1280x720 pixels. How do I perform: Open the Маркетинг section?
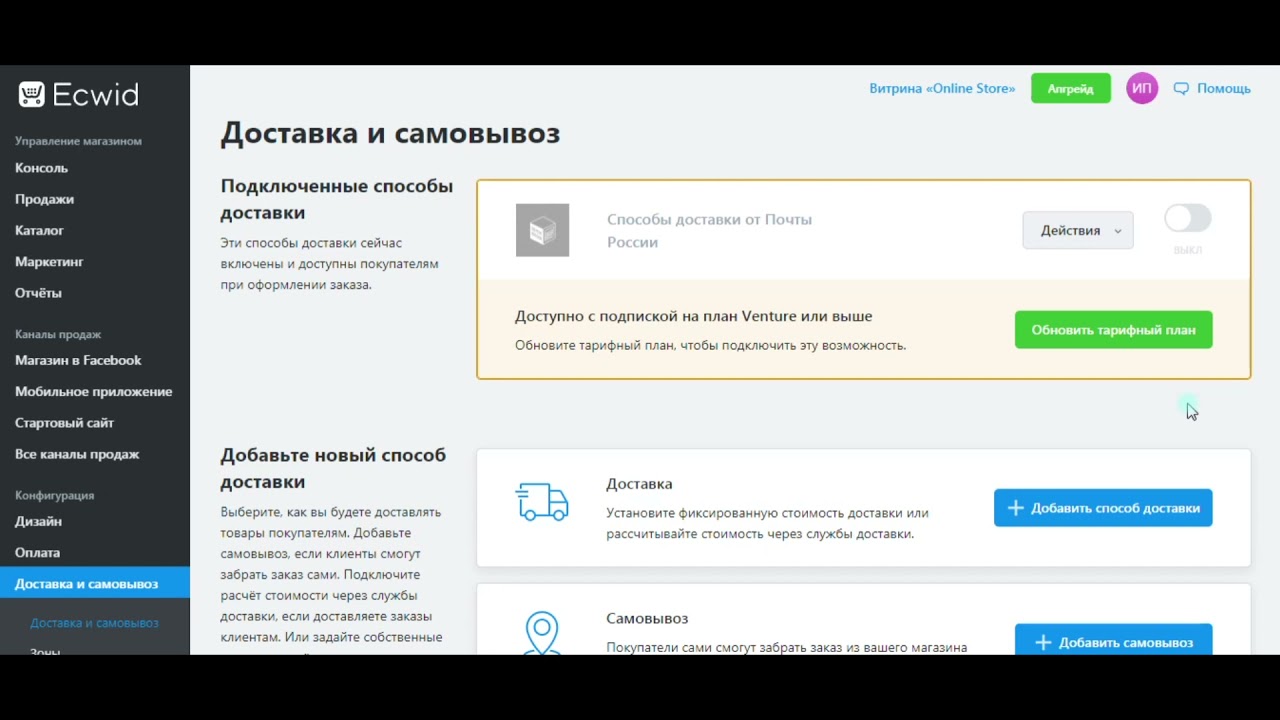click(x=49, y=261)
